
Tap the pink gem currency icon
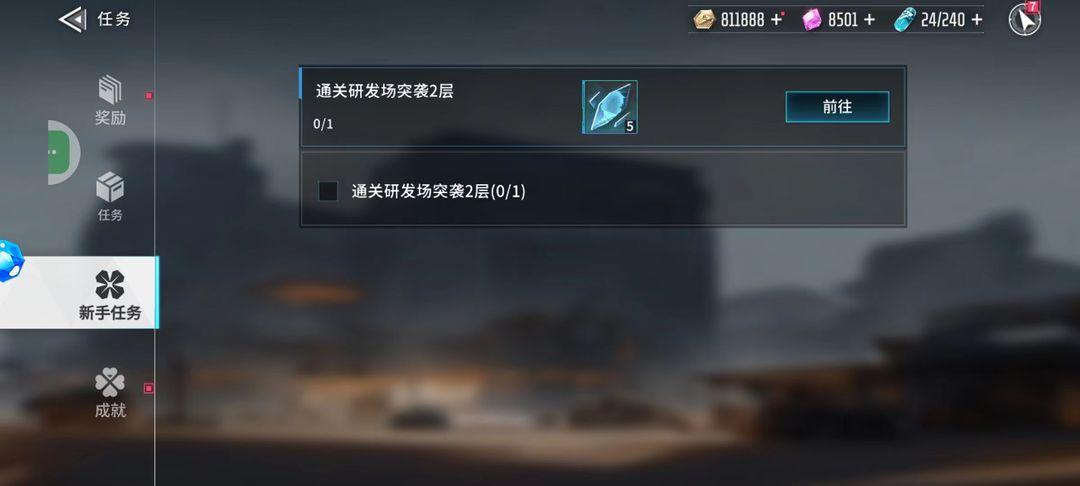(x=812, y=19)
